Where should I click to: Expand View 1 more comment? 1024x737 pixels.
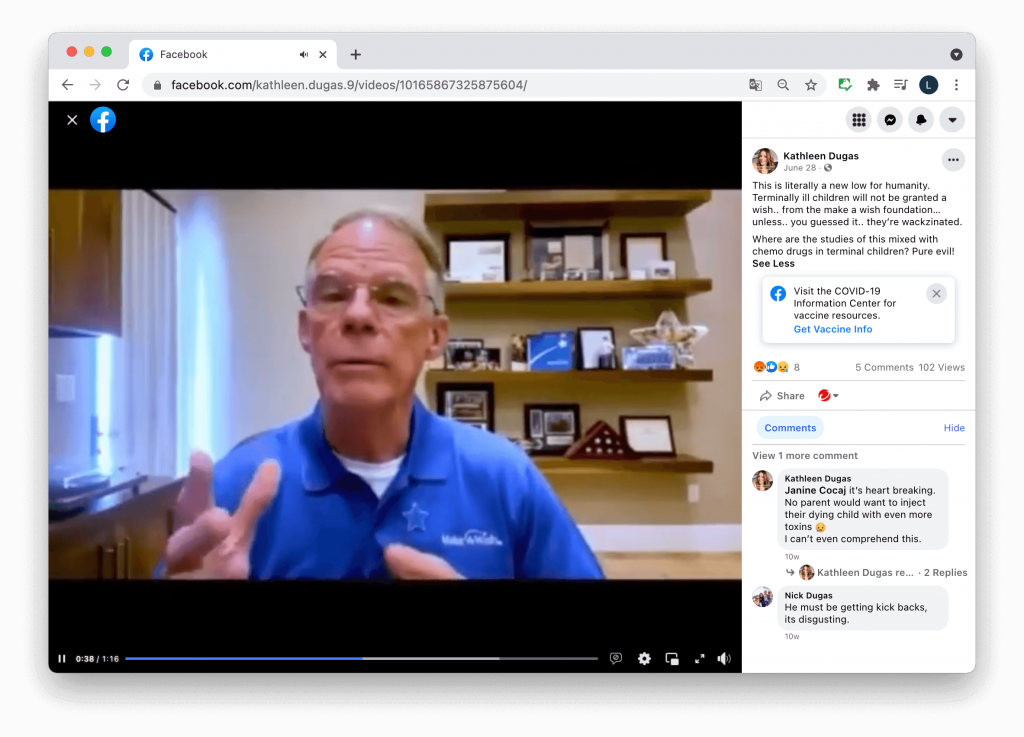click(x=804, y=456)
